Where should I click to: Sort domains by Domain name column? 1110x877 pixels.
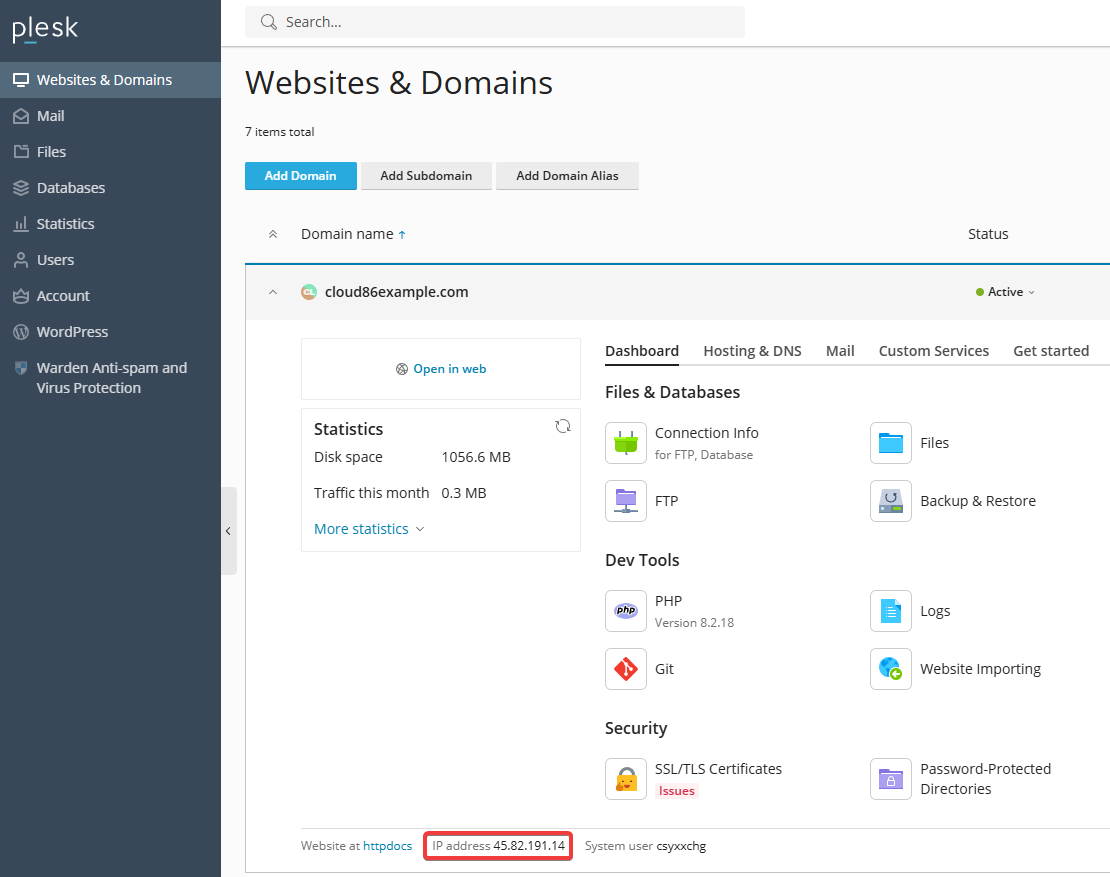(347, 233)
